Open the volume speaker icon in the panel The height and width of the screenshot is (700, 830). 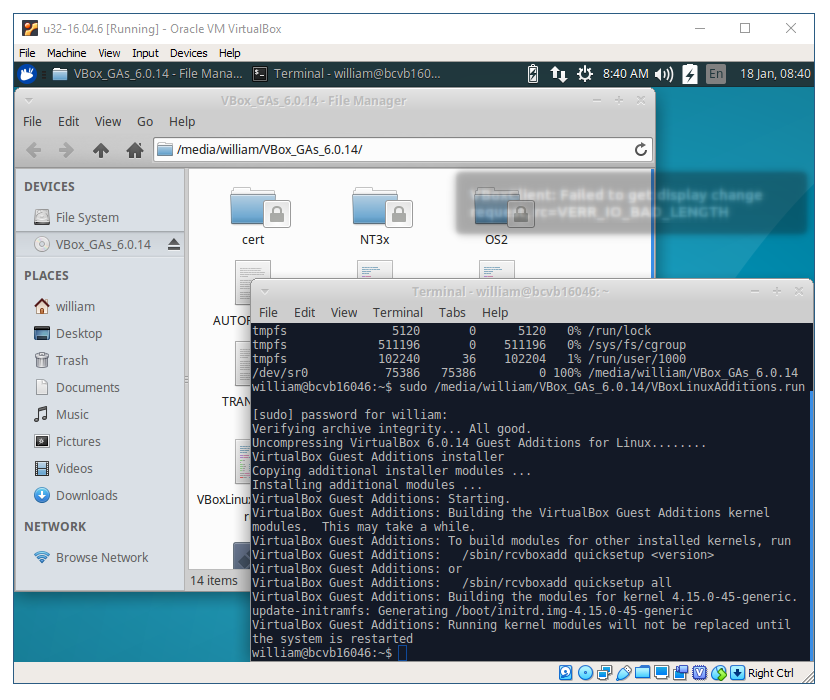click(x=664, y=74)
